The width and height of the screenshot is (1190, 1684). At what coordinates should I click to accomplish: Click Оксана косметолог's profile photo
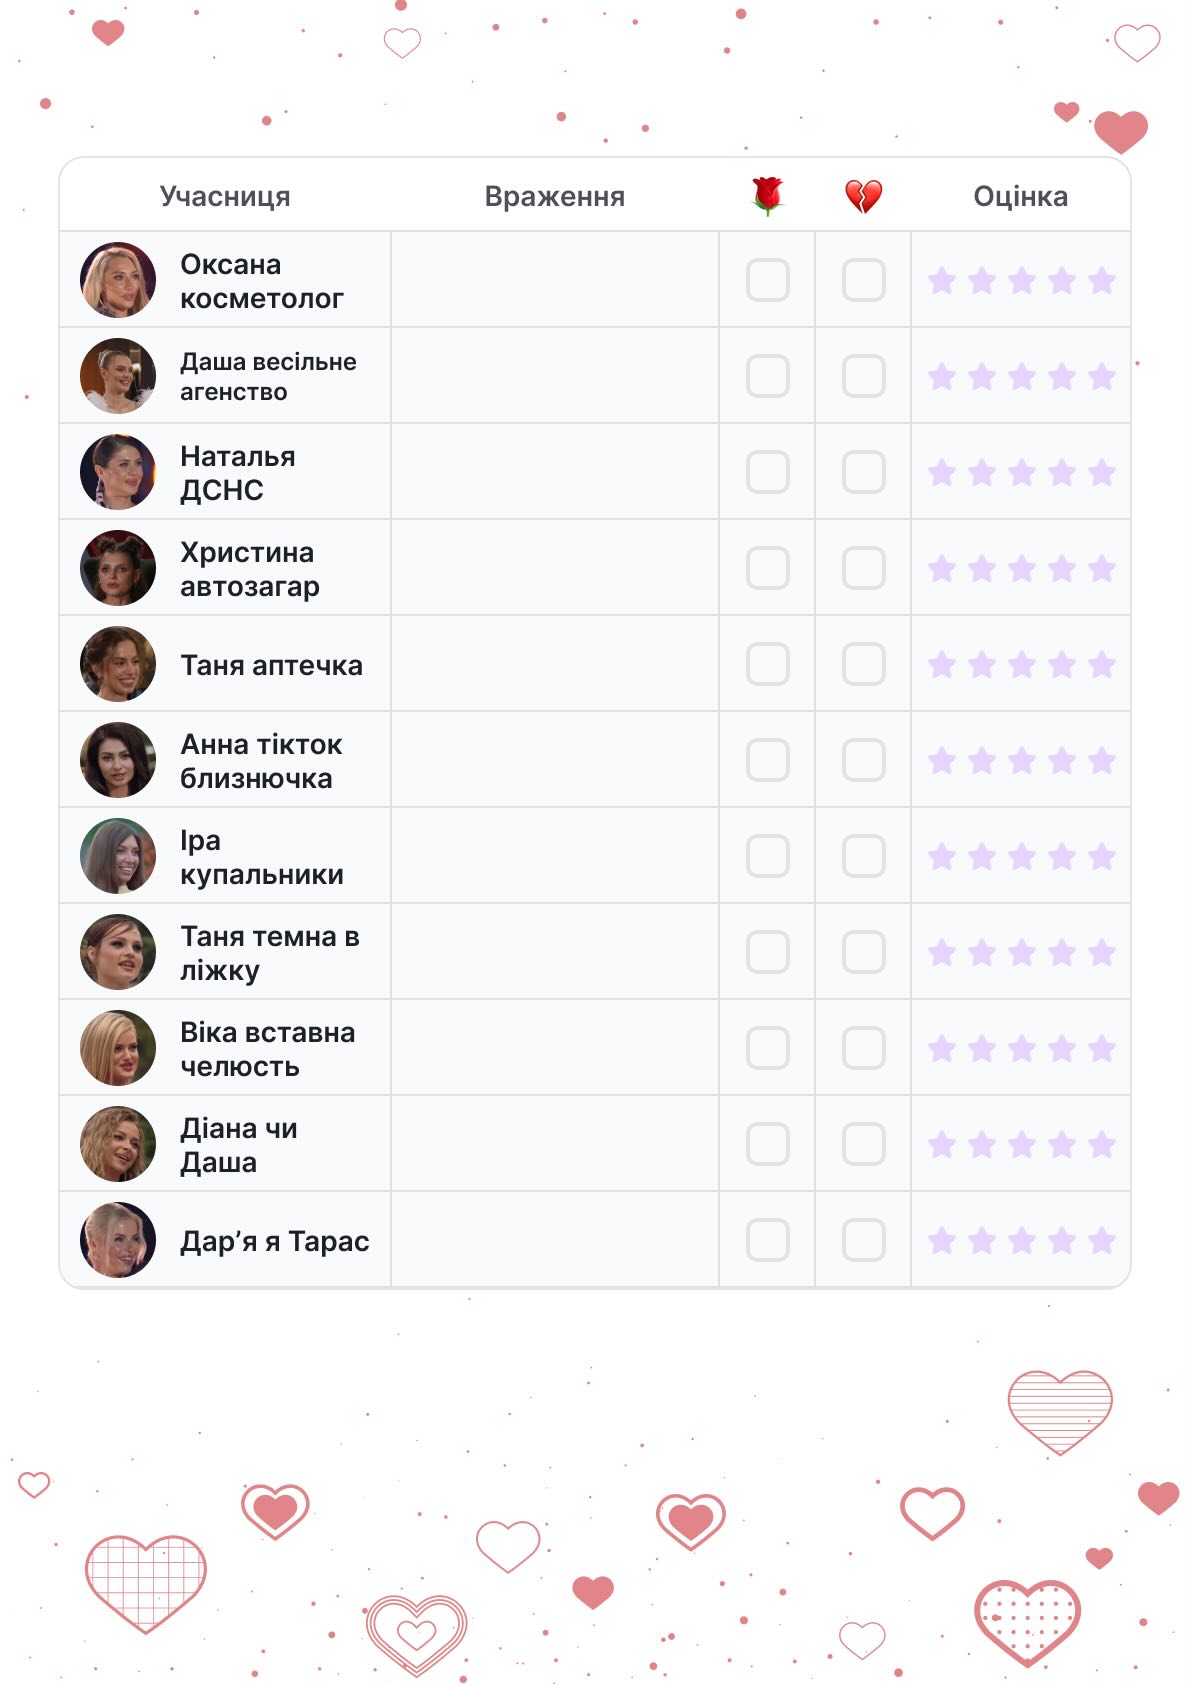tap(118, 280)
